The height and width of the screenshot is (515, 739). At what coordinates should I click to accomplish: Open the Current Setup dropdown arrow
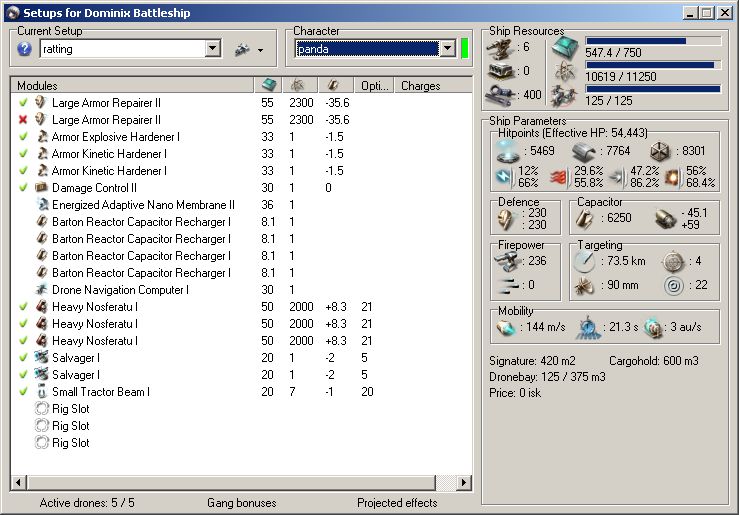213,48
